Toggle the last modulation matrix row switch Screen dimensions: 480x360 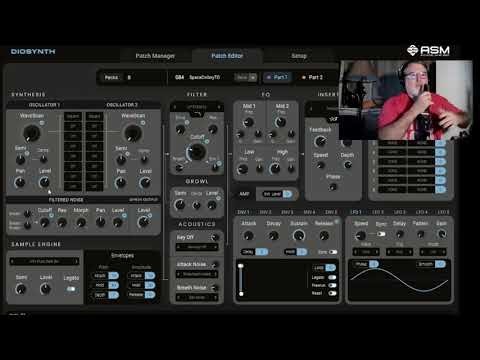(x=440, y=189)
